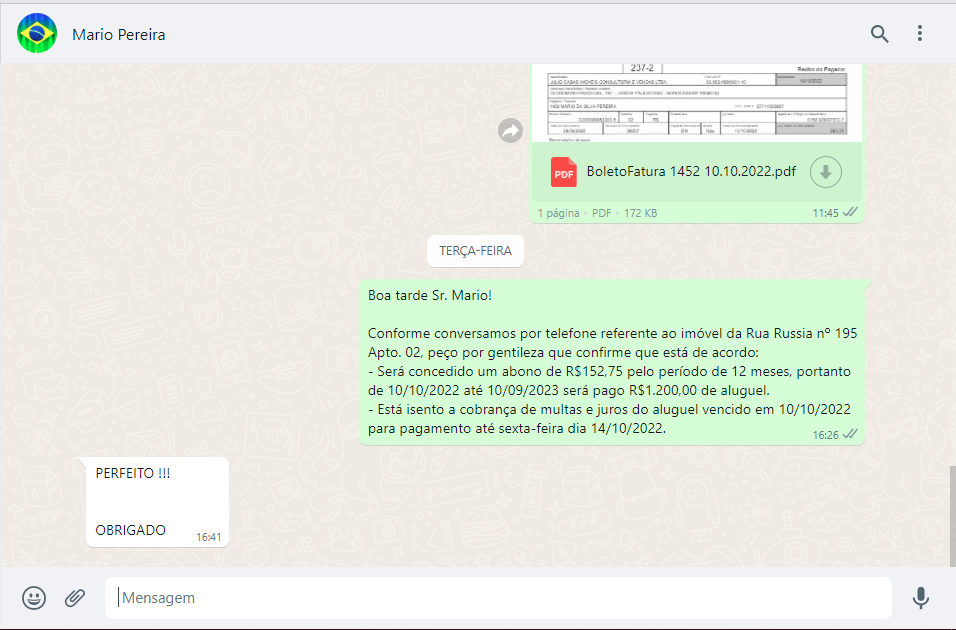Click the boleto document preview thumbnail

[697, 100]
